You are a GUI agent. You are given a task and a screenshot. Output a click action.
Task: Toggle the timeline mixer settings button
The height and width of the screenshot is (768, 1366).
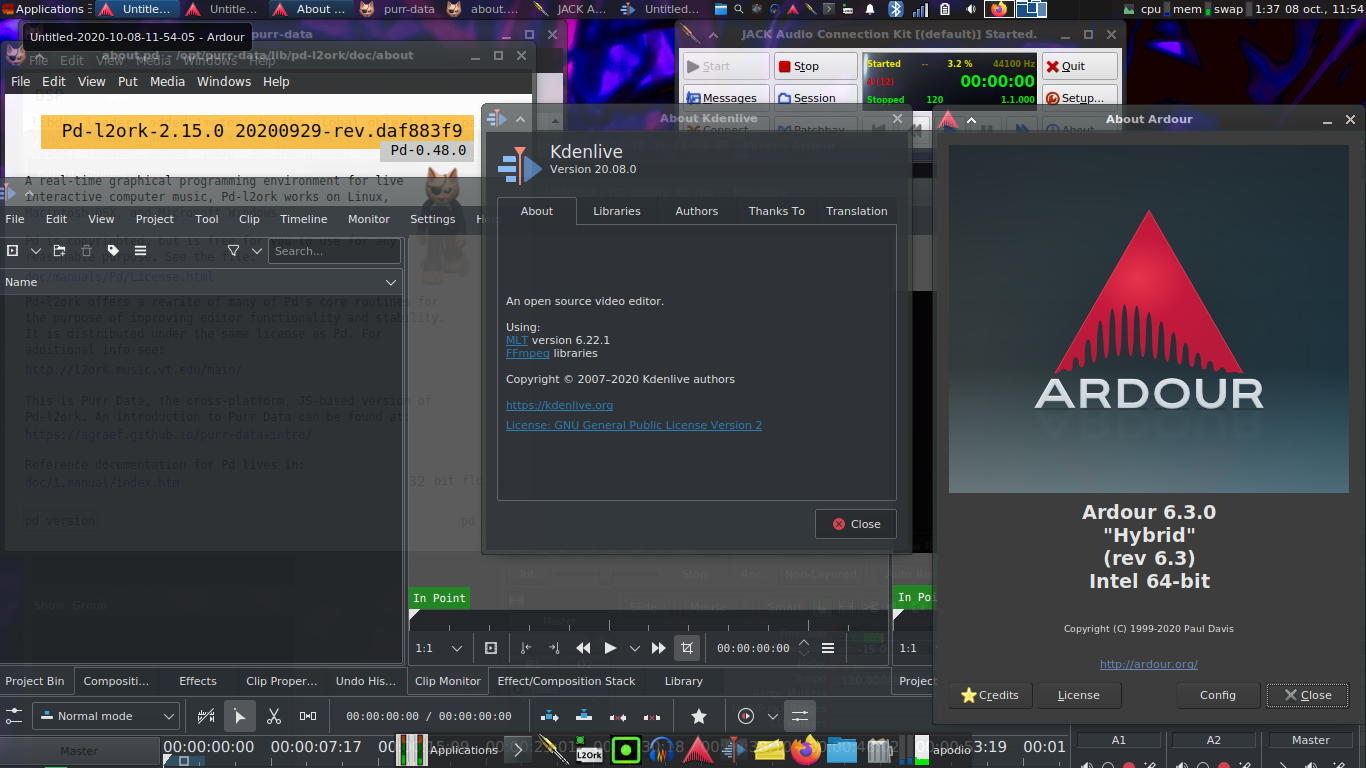799,716
